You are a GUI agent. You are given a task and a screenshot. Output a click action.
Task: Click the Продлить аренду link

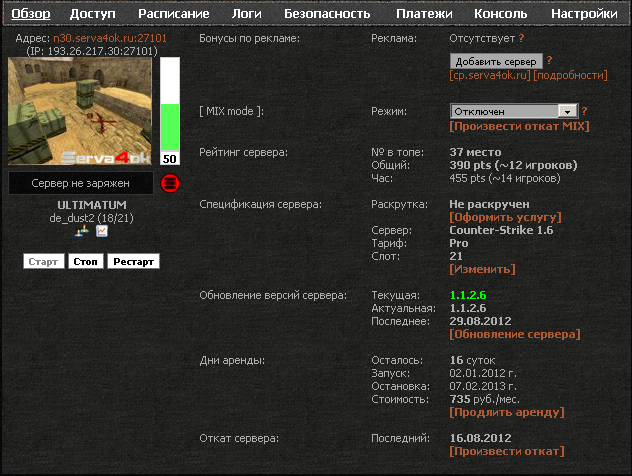click(x=507, y=412)
